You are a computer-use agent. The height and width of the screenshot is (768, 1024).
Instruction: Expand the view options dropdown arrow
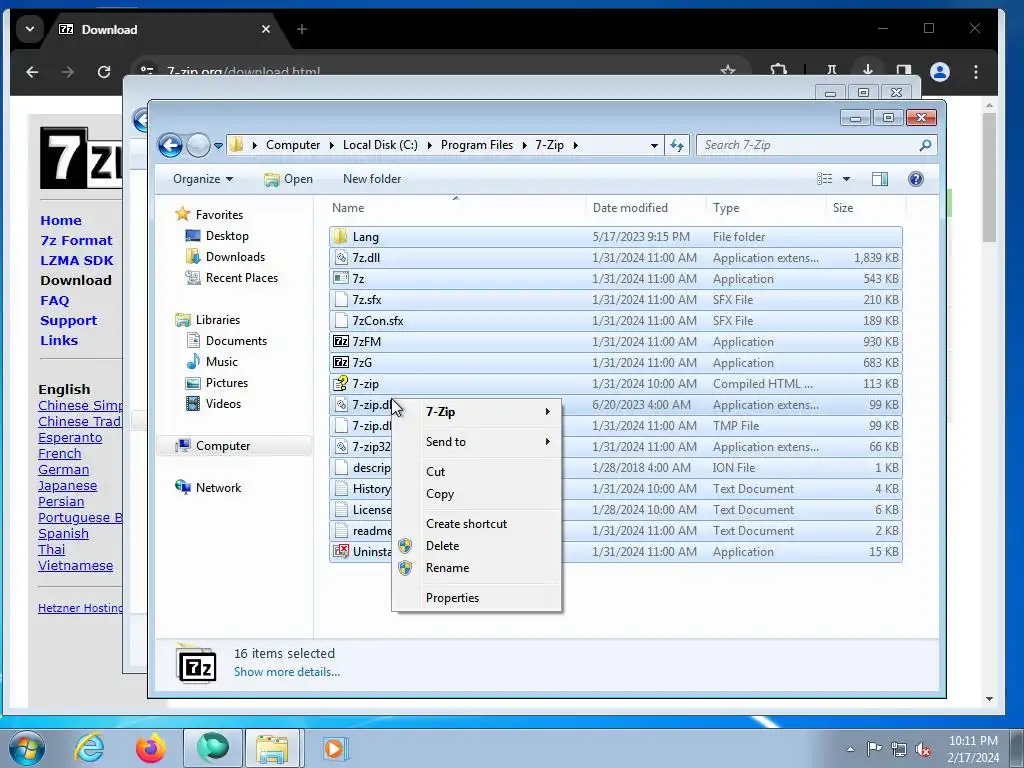[x=846, y=179]
